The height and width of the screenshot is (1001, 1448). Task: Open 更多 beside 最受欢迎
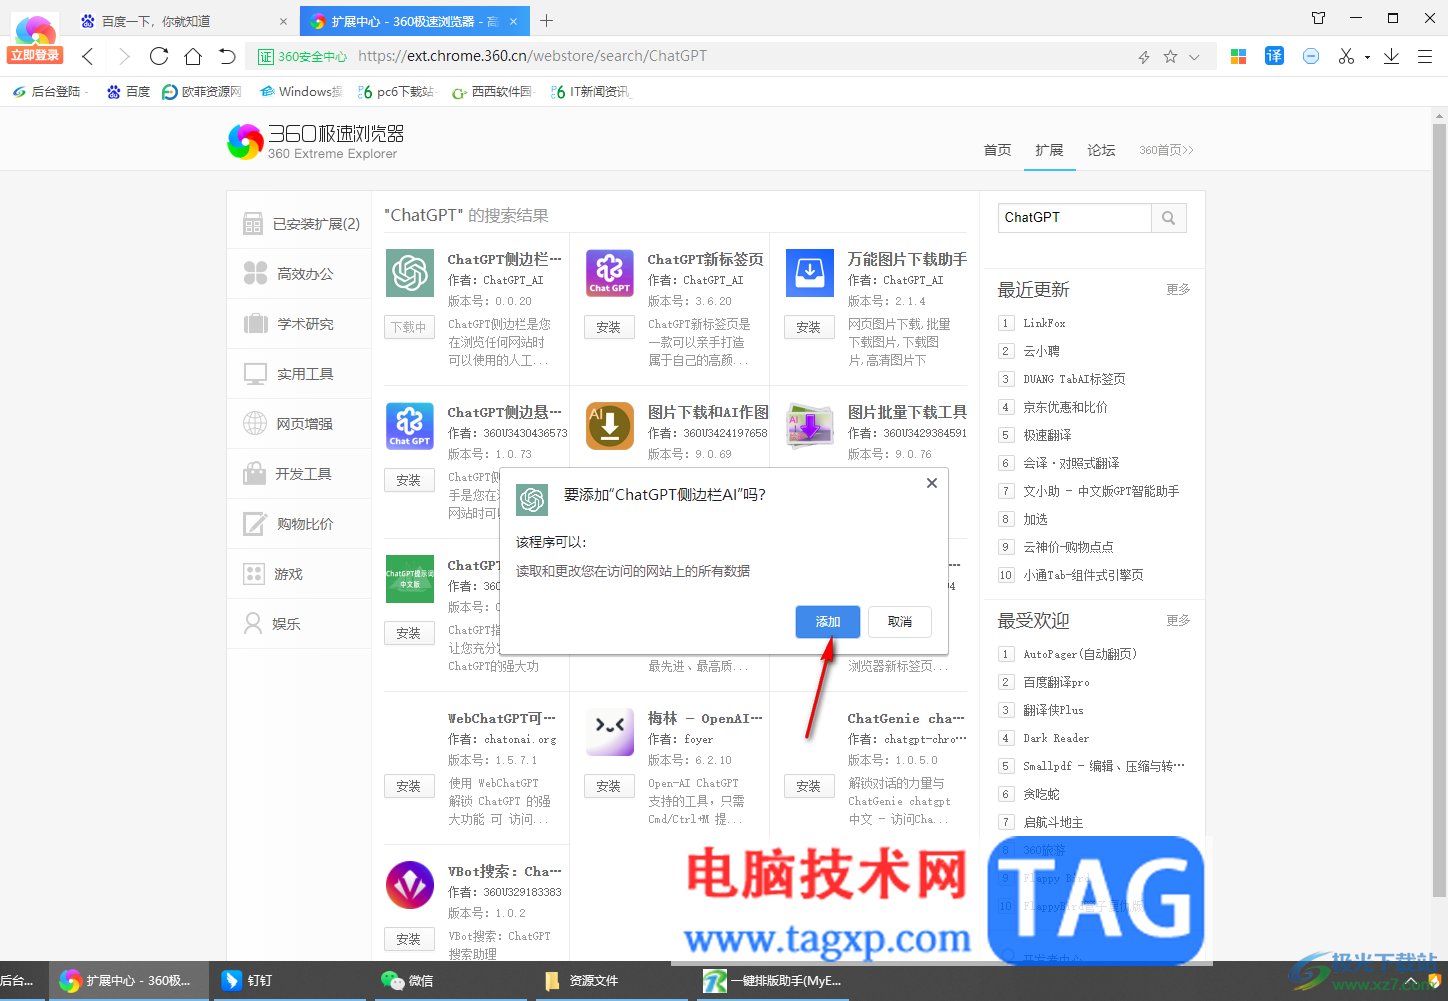tap(1178, 620)
